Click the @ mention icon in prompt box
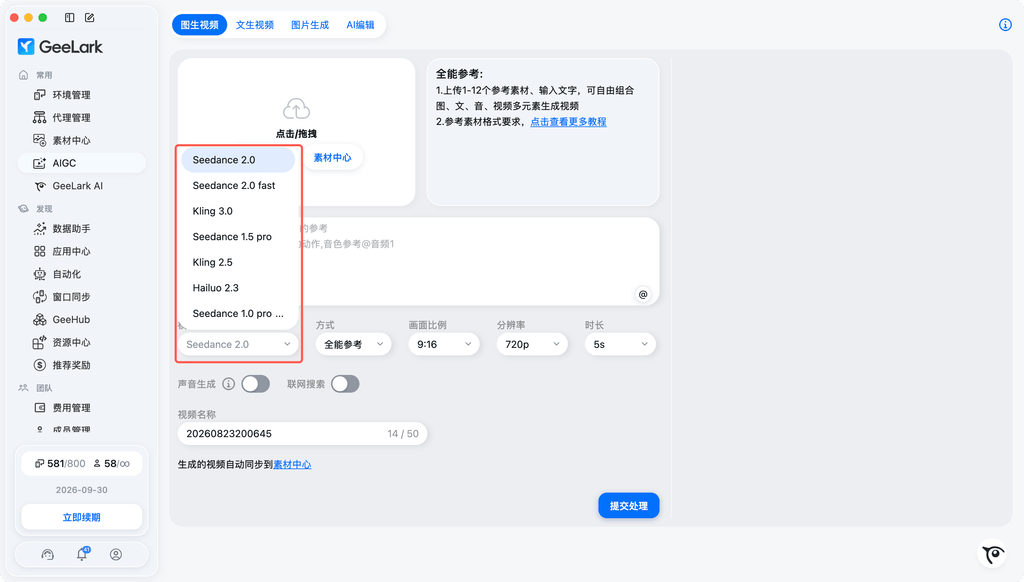The height and width of the screenshot is (582, 1024). [x=643, y=295]
